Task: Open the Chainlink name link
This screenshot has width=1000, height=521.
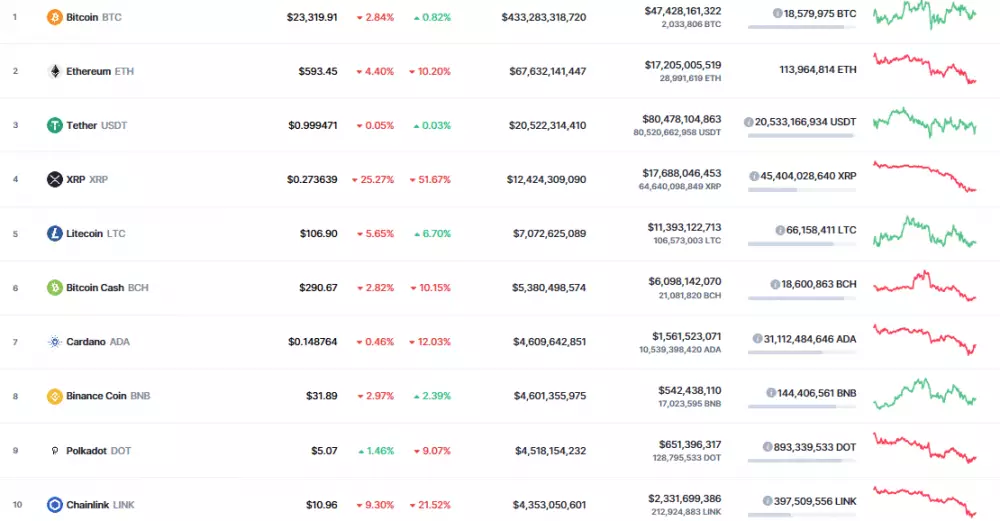Action: tap(88, 505)
